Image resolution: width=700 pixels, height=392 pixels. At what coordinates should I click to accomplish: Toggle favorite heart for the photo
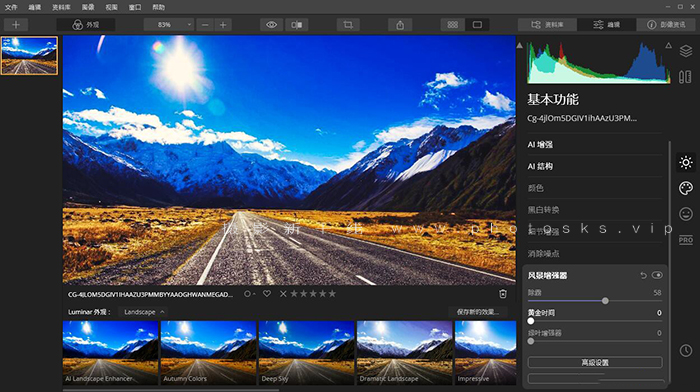coord(267,294)
